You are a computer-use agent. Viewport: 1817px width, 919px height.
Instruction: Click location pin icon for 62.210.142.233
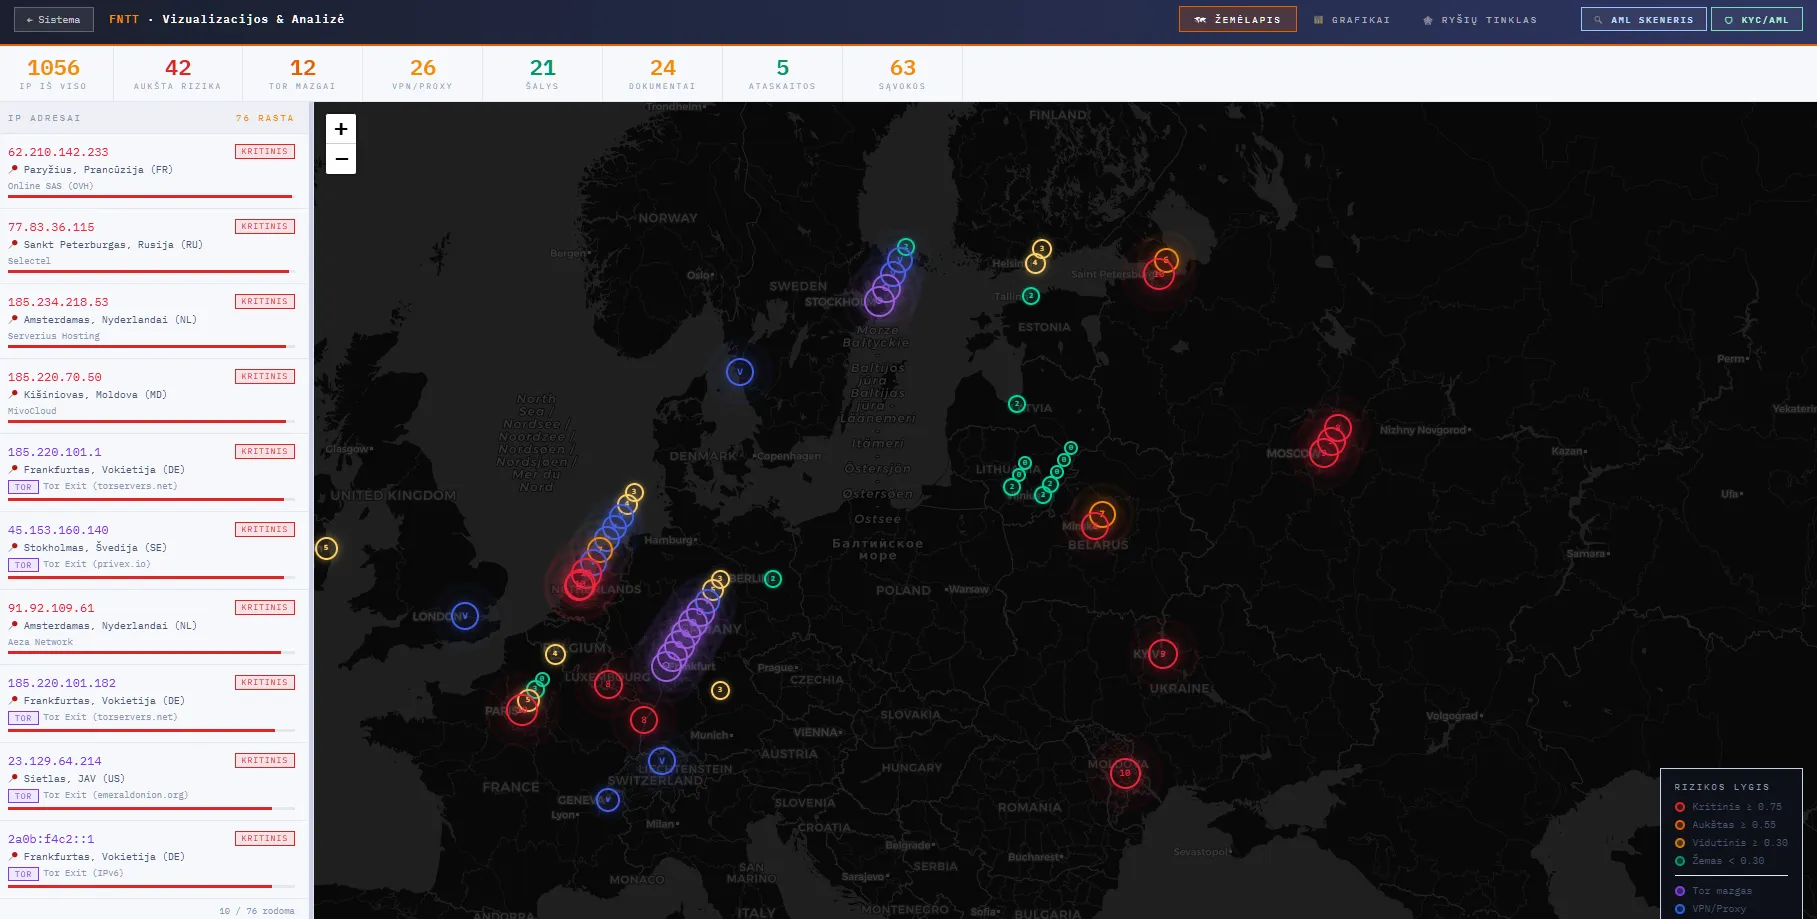[x=14, y=170]
